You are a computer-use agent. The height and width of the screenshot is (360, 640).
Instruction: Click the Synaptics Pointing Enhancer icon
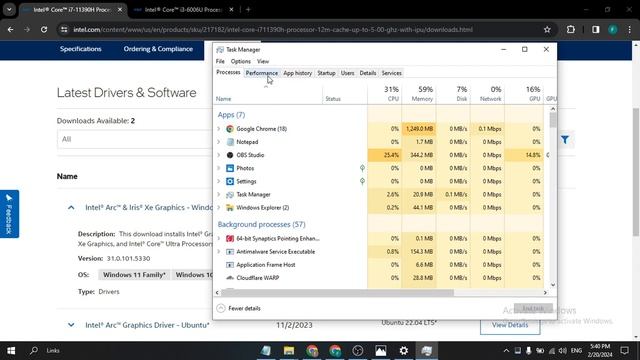coord(230,238)
